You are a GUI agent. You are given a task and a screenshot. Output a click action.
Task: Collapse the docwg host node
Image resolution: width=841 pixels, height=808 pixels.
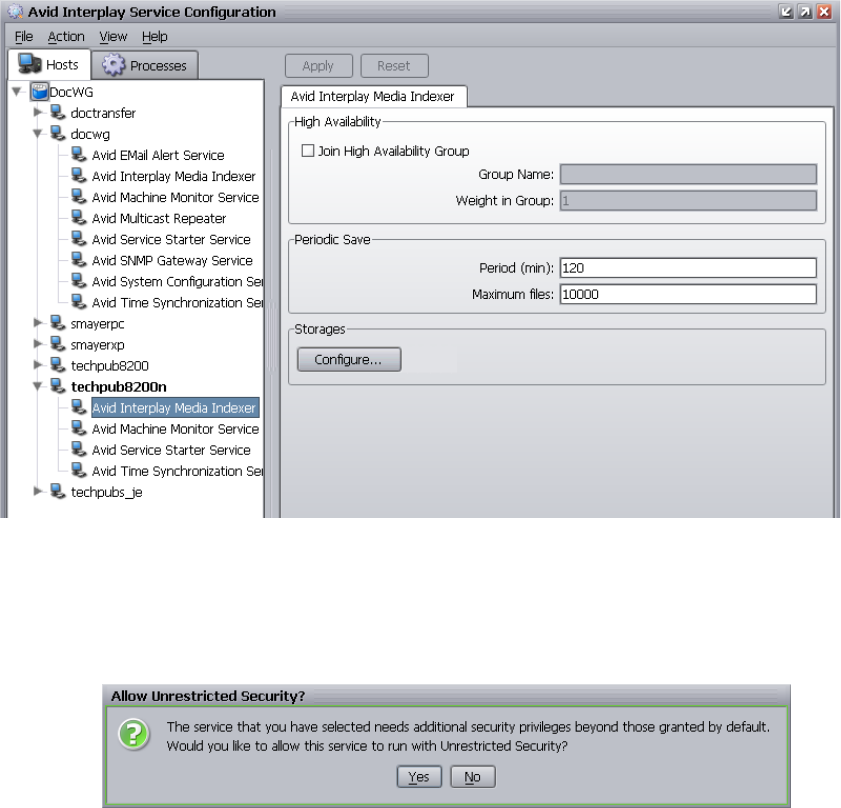[38, 134]
